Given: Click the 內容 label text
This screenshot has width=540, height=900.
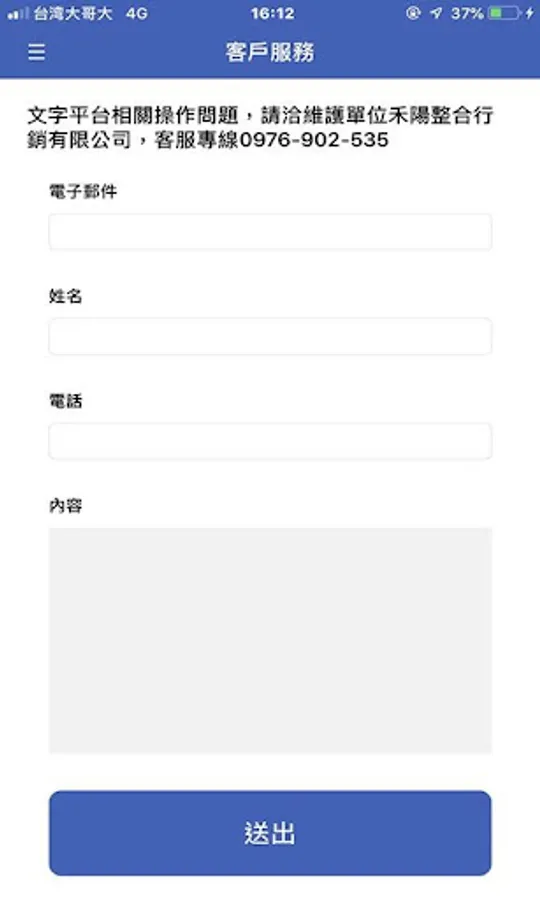Looking at the screenshot, I should [x=66, y=506].
